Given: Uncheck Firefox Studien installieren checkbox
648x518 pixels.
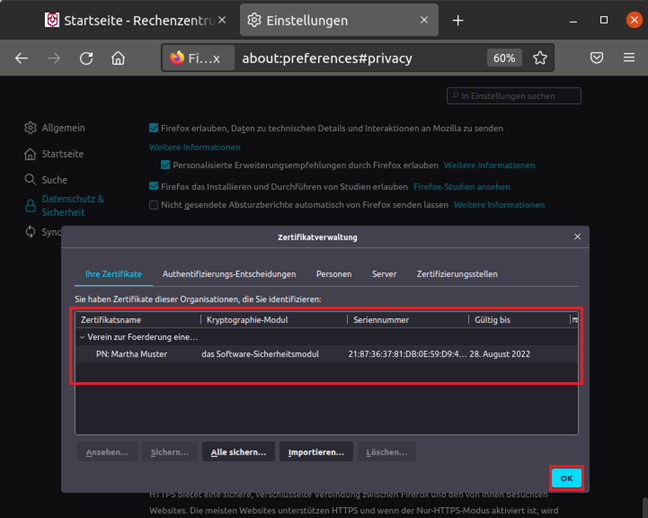Looking at the screenshot, I should tap(153, 186).
